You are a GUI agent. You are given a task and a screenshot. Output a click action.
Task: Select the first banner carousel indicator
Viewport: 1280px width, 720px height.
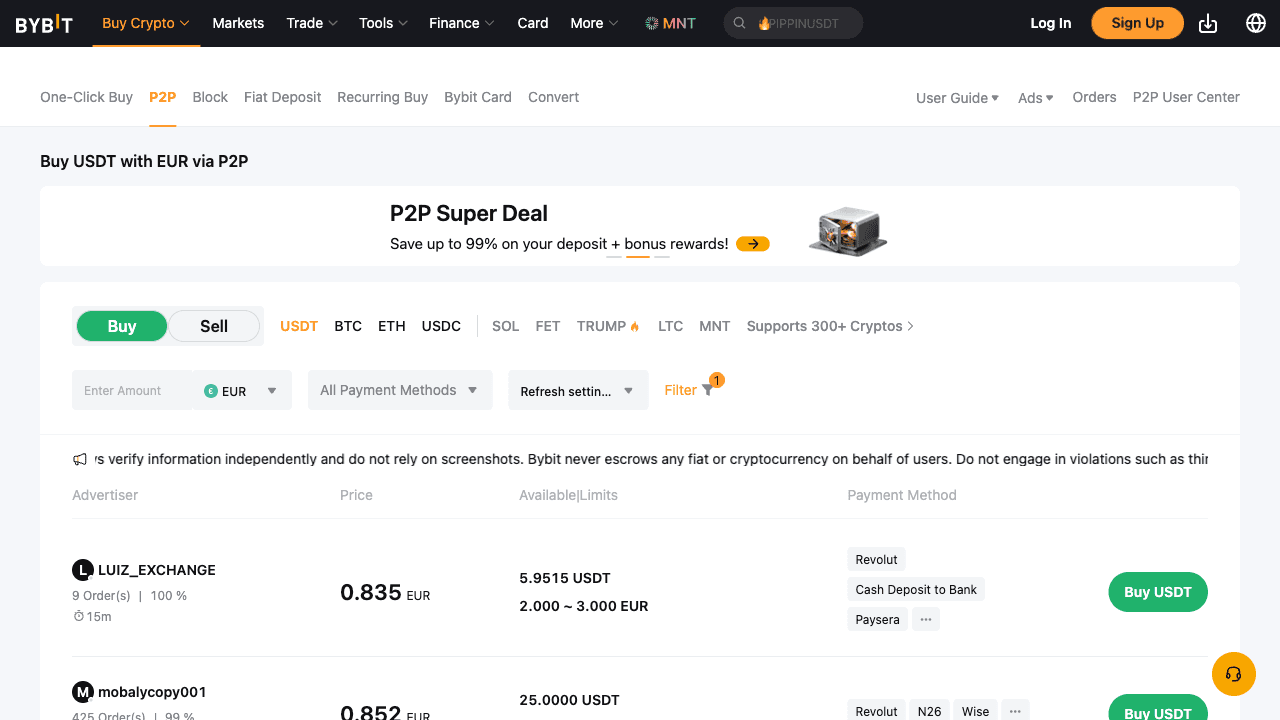[x=614, y=257]
